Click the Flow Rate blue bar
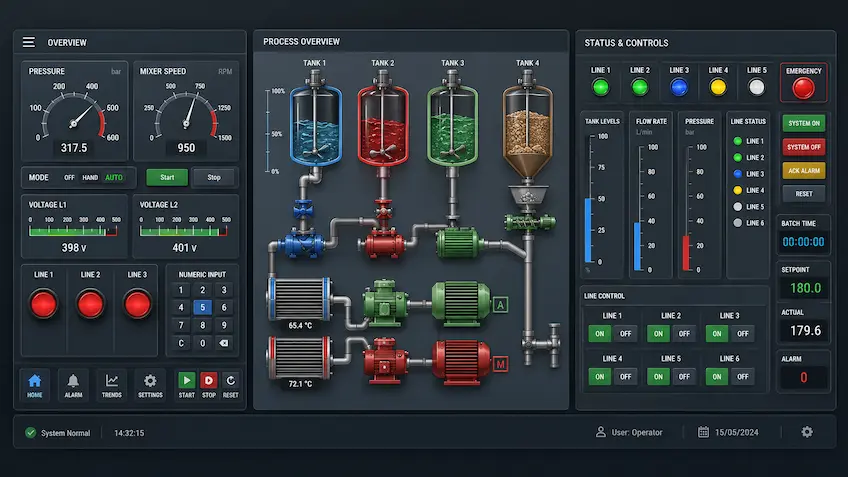The width and height of the screenshot is (848, 477). tap(638, 246)
